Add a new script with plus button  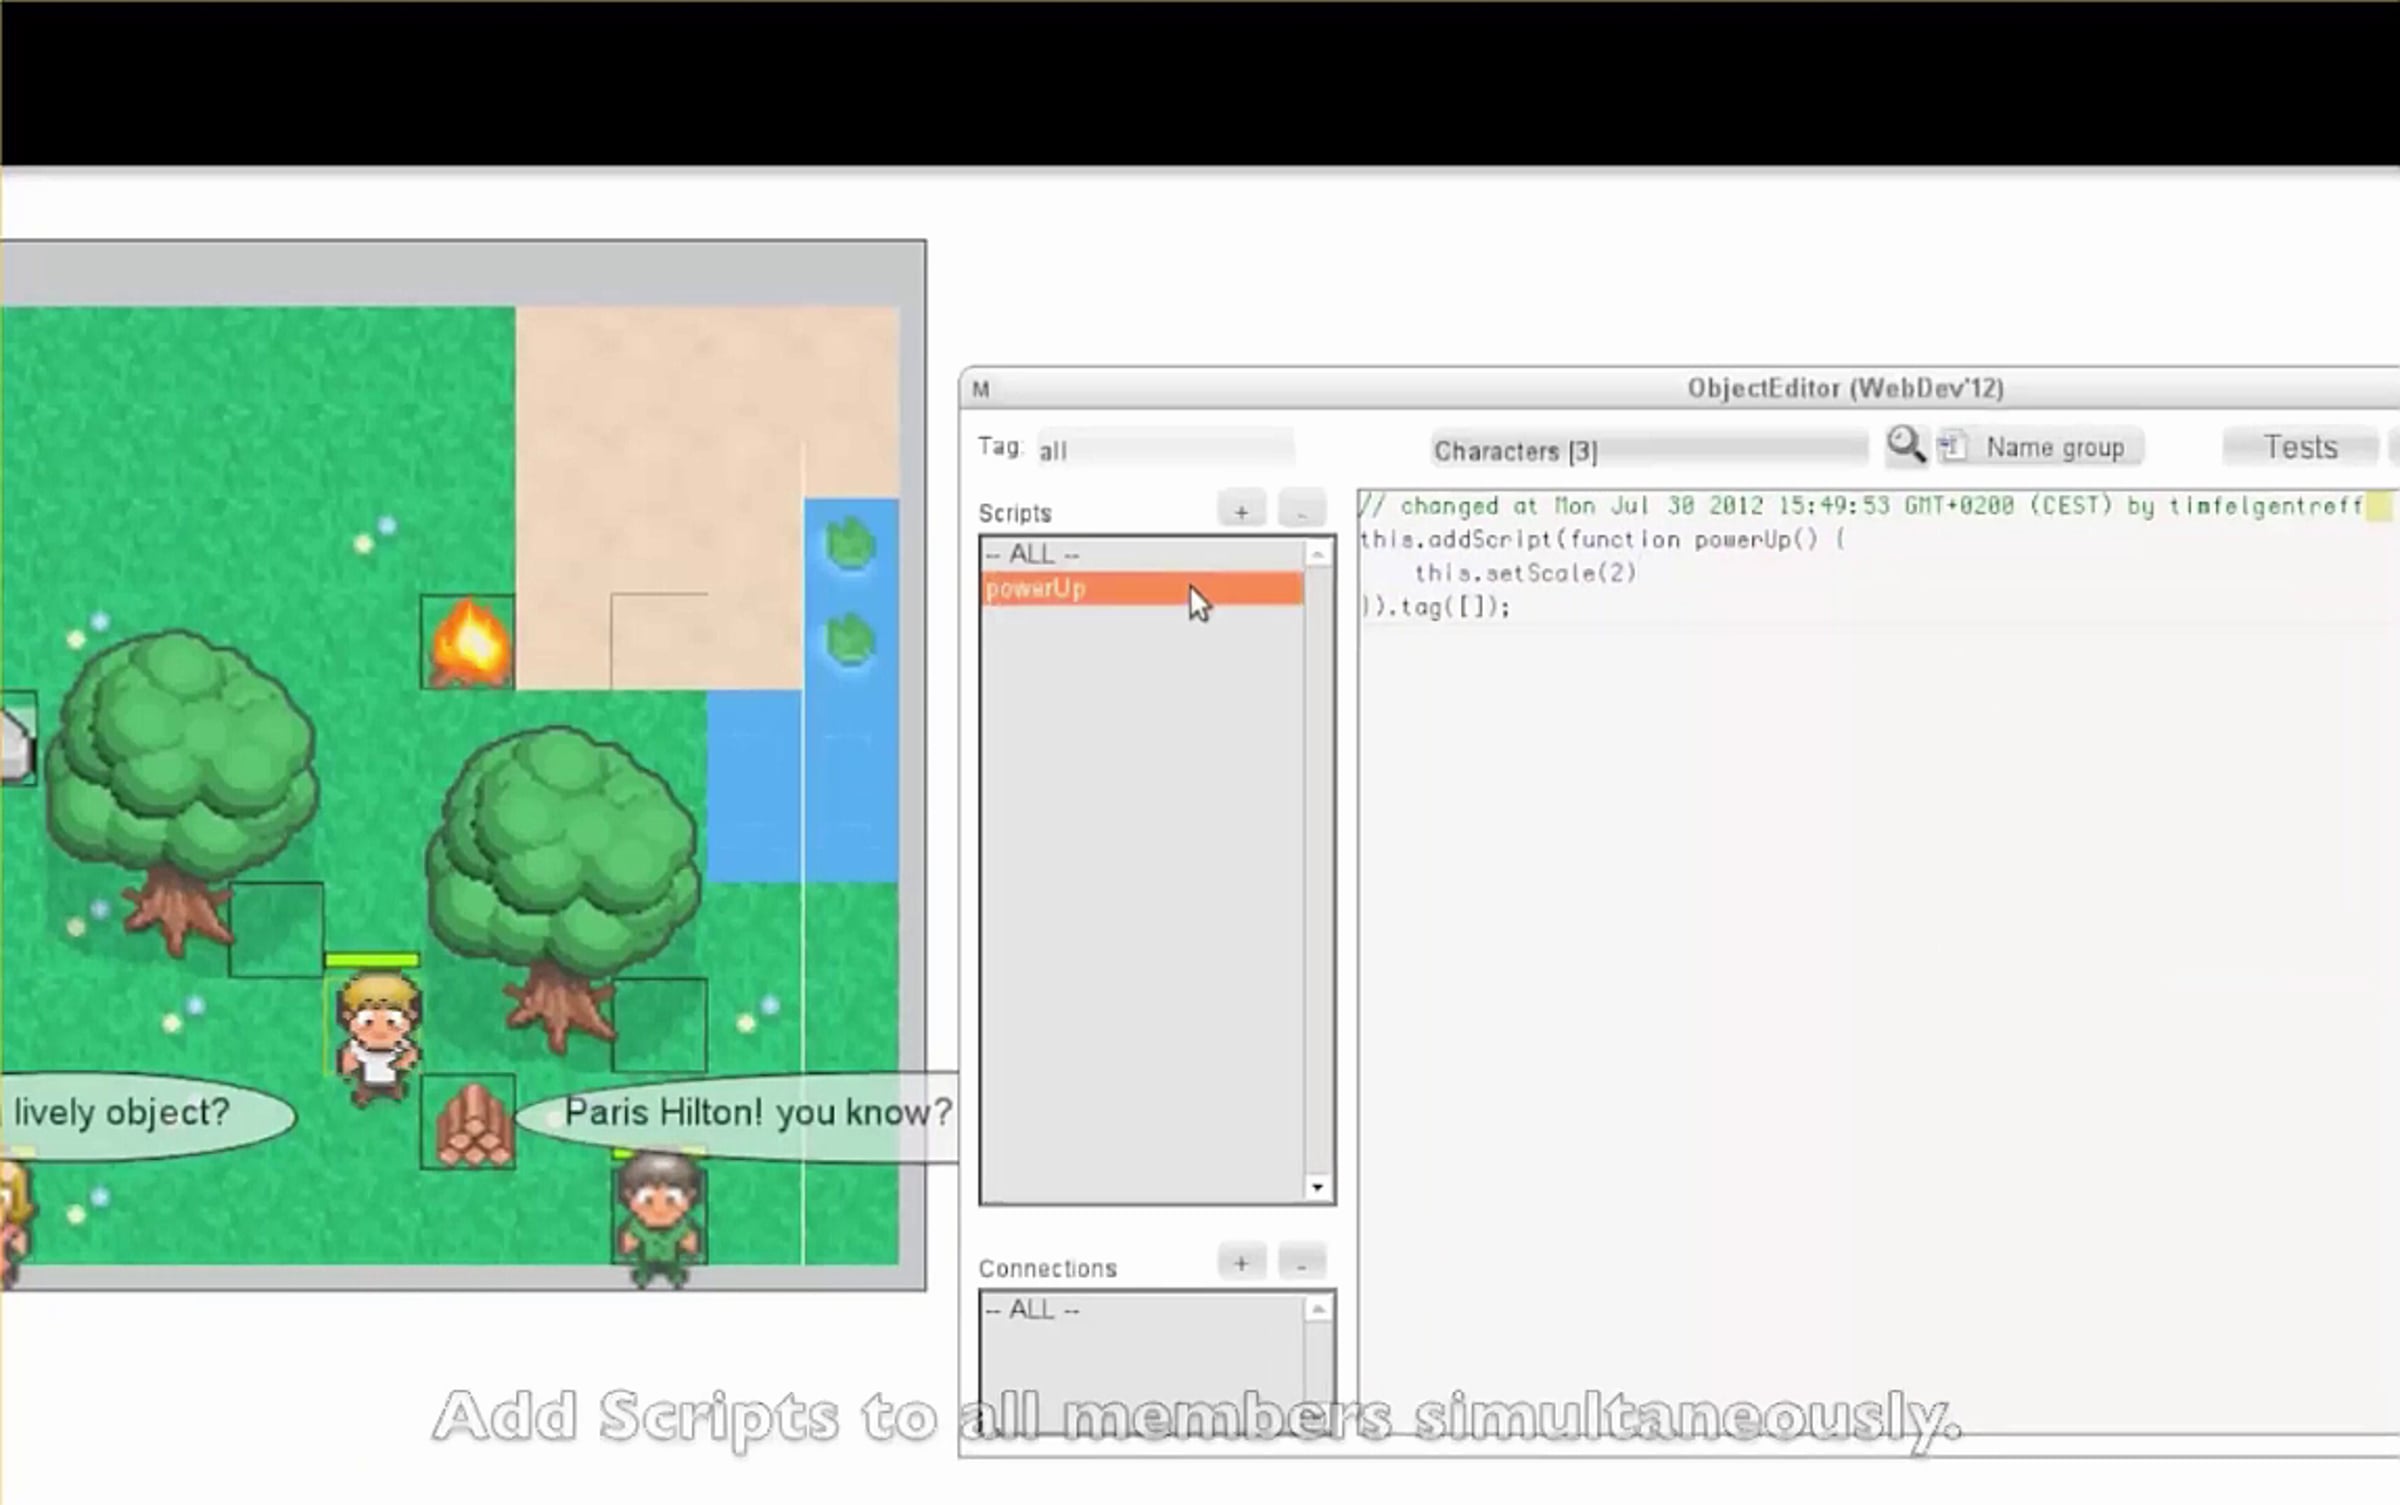tap(1241, 512)
